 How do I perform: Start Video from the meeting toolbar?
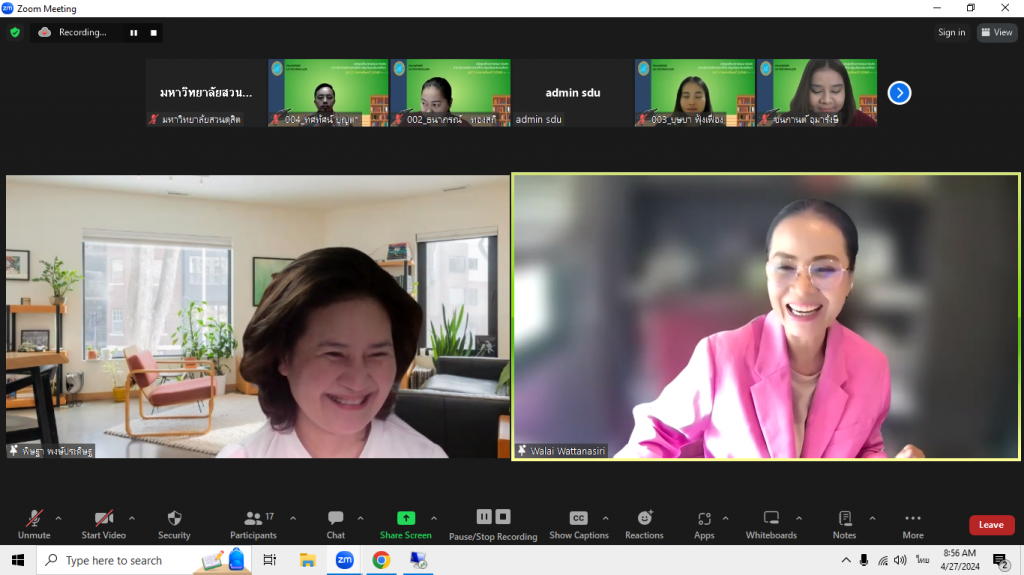tap(103, 523)
